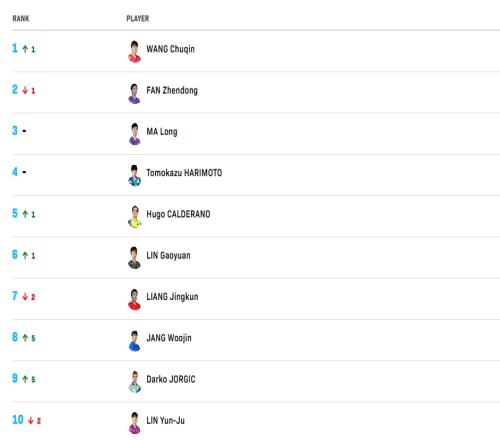
Task: Click the RANK column header
Action: click(x=21, y=18)
